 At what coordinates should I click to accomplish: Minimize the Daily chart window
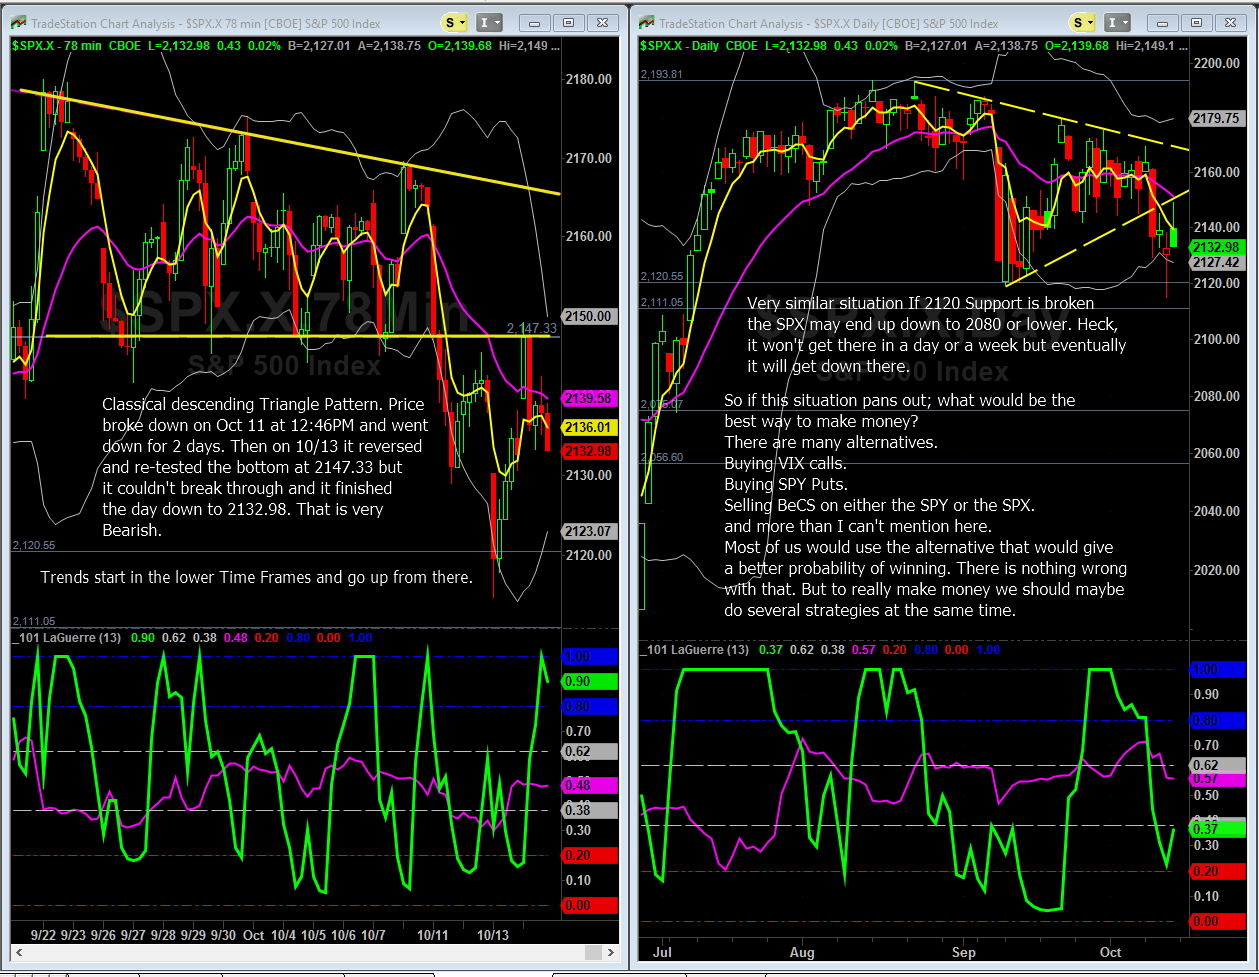point(1162,22)
